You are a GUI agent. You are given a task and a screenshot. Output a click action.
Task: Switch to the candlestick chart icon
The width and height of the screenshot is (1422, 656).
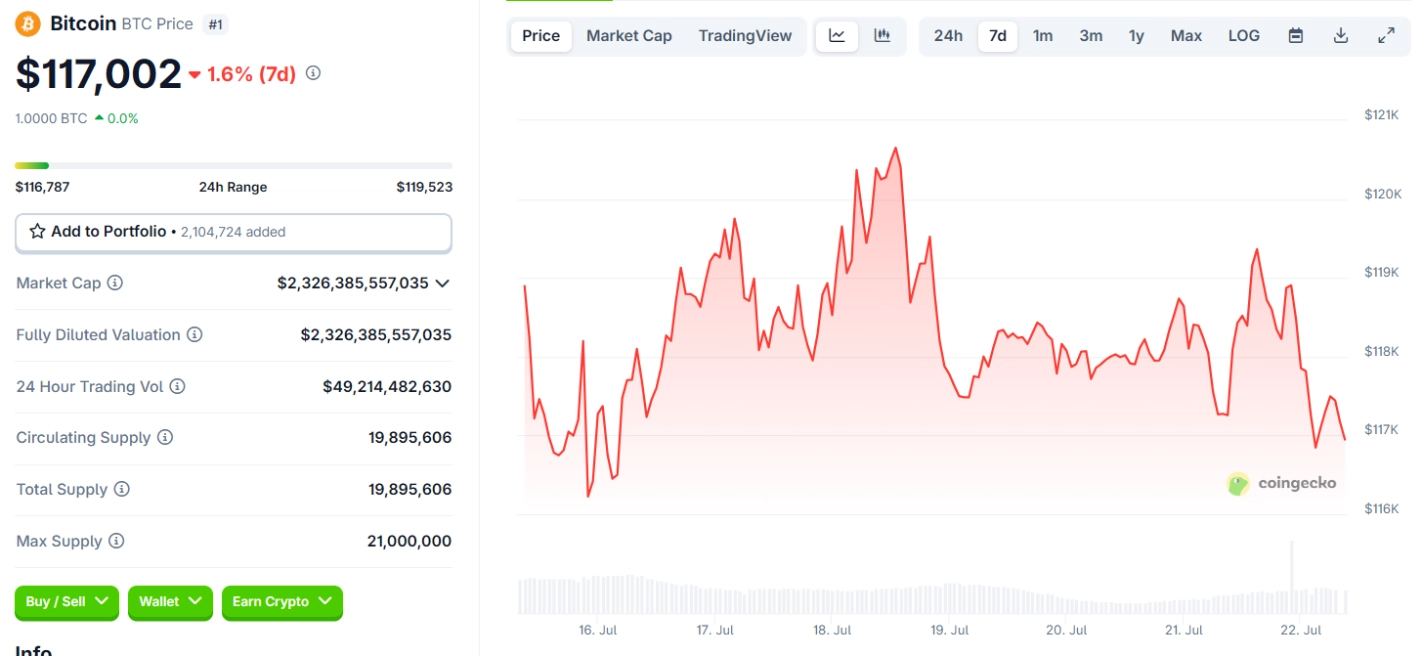[x=882, y=36]
